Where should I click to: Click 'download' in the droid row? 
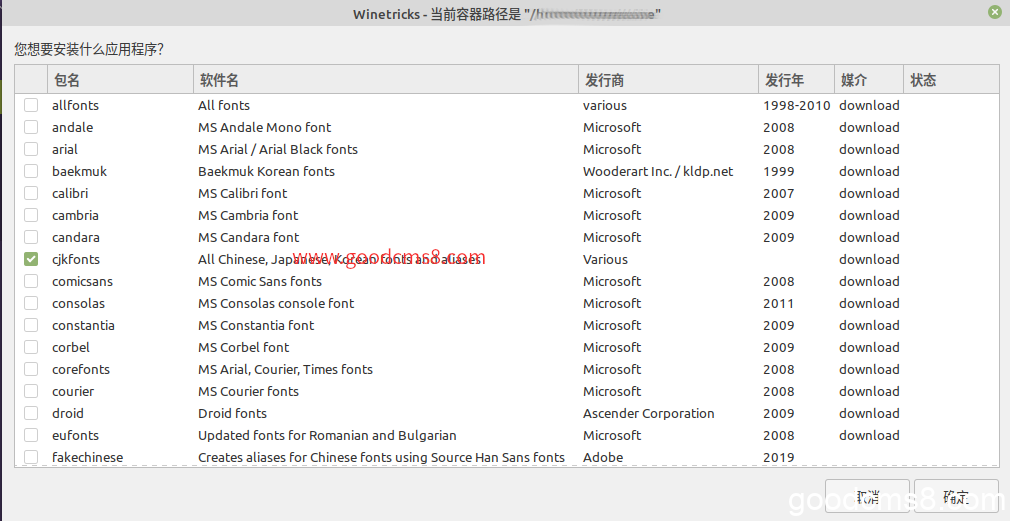pos(869,413)
